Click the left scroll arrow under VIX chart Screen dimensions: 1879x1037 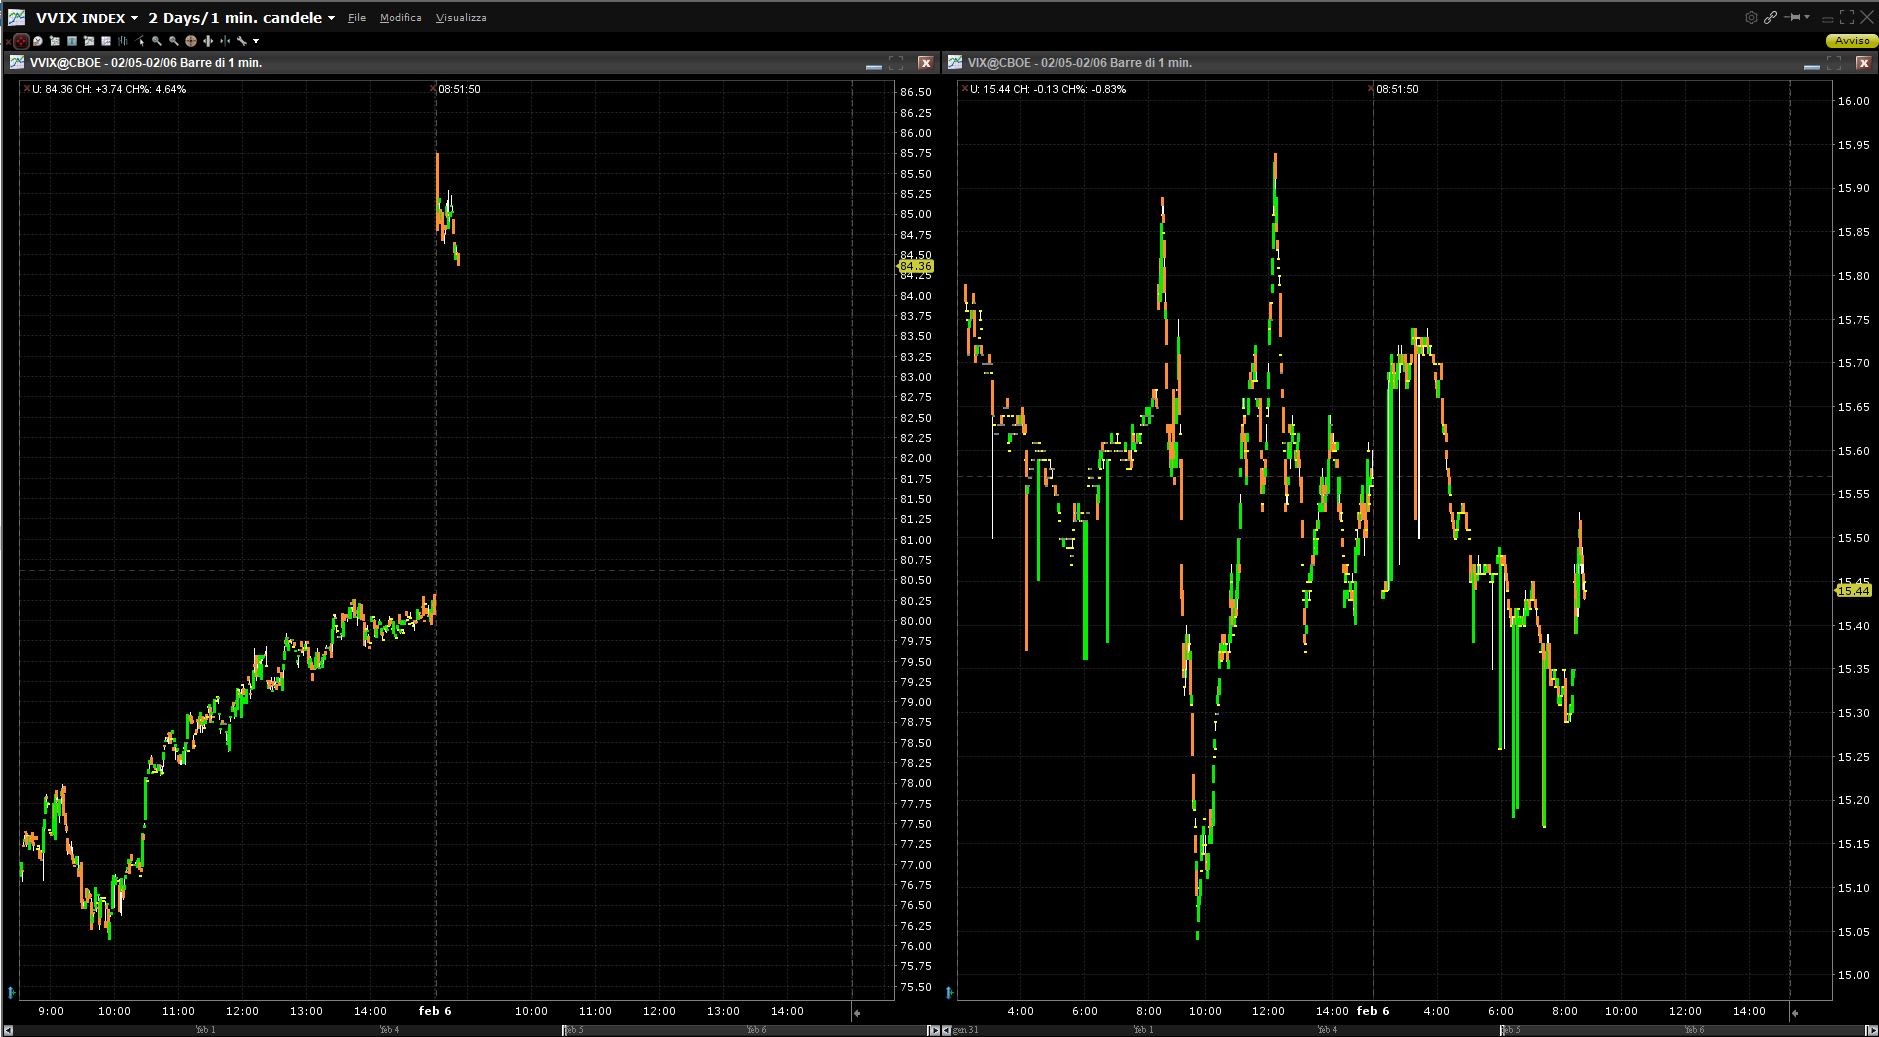(948, 1030)
